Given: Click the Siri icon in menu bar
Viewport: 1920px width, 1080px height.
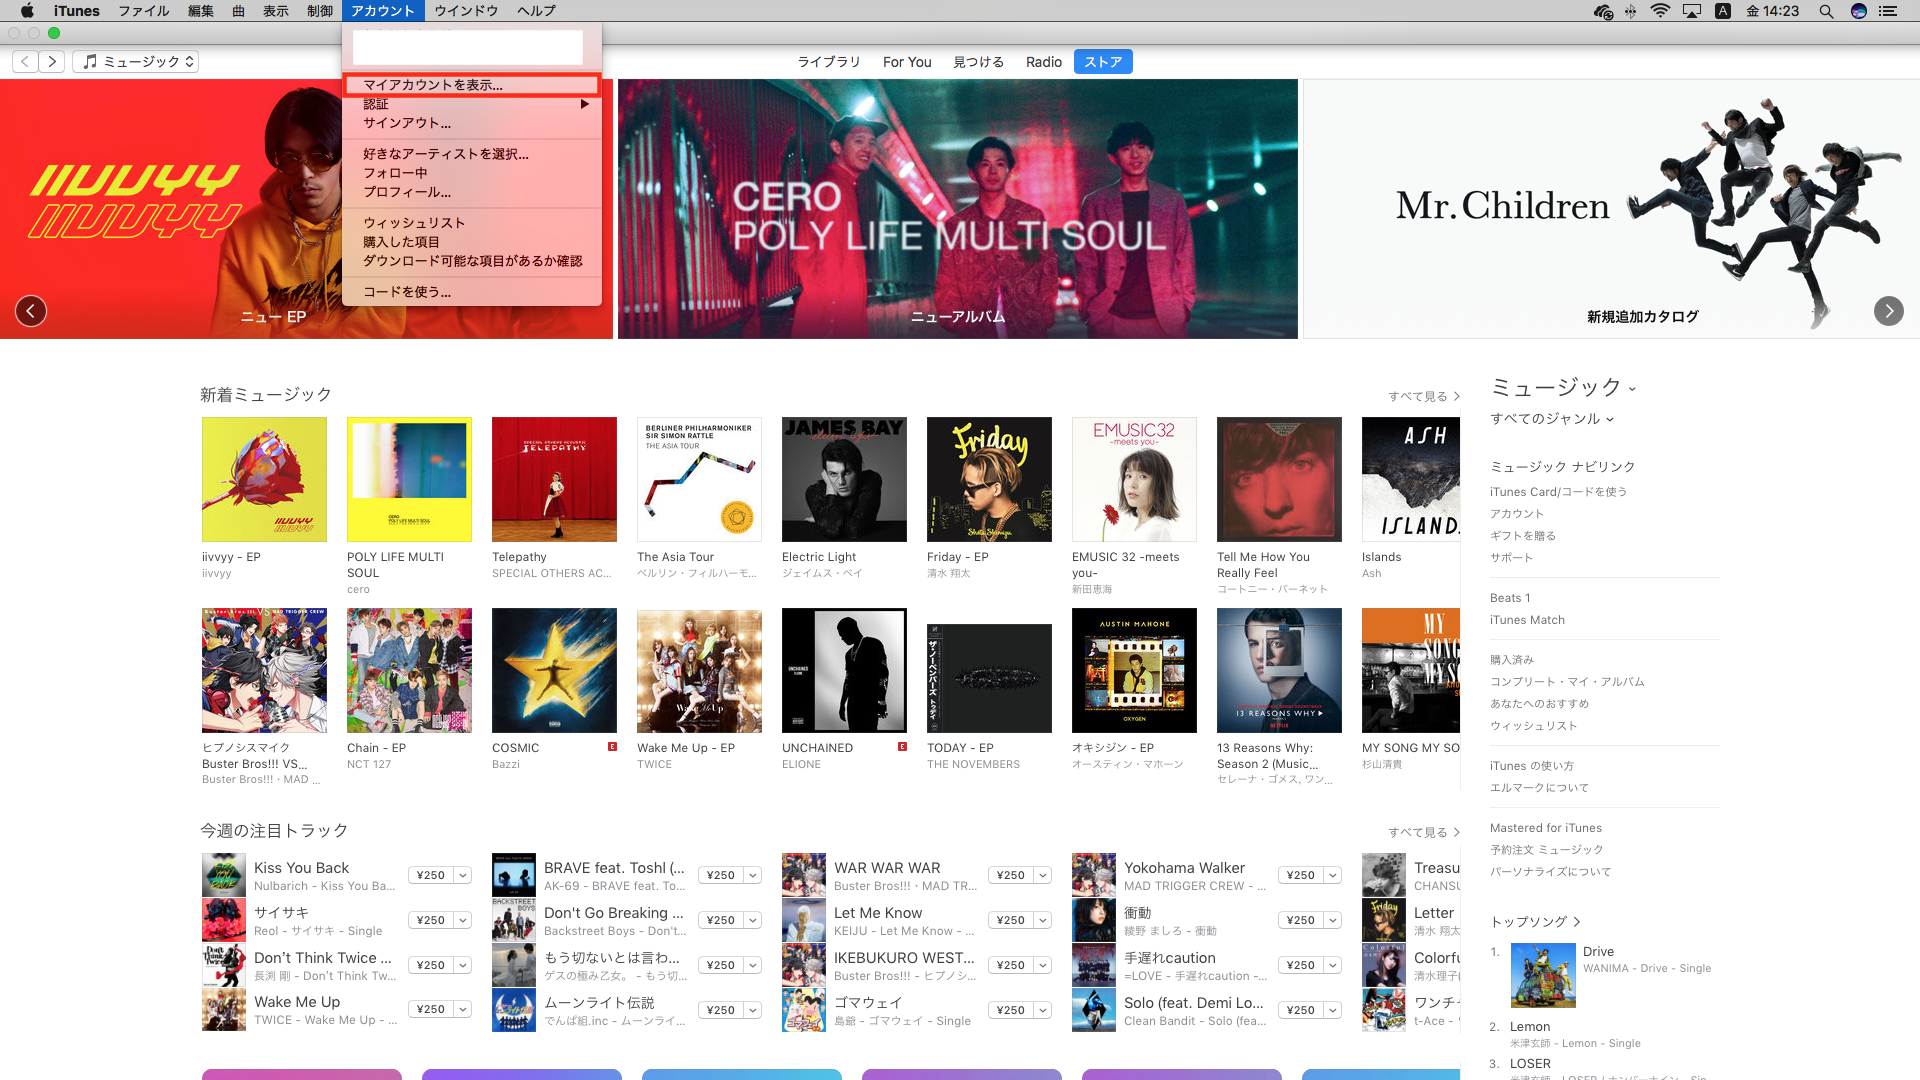Looking at the screenshot, I should tap(1859, 11).
